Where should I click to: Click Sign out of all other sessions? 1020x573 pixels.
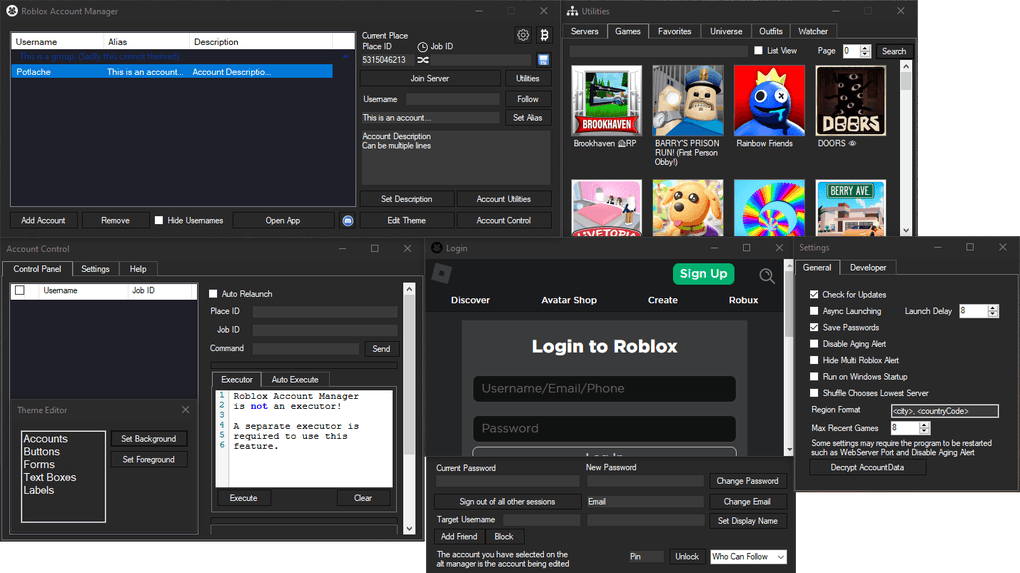pyautogui.click(x=507, y=502)
